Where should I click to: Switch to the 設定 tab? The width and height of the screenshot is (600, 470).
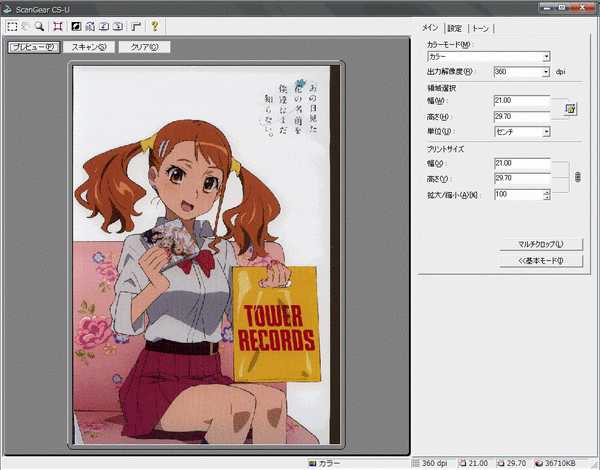click(455, 28)
